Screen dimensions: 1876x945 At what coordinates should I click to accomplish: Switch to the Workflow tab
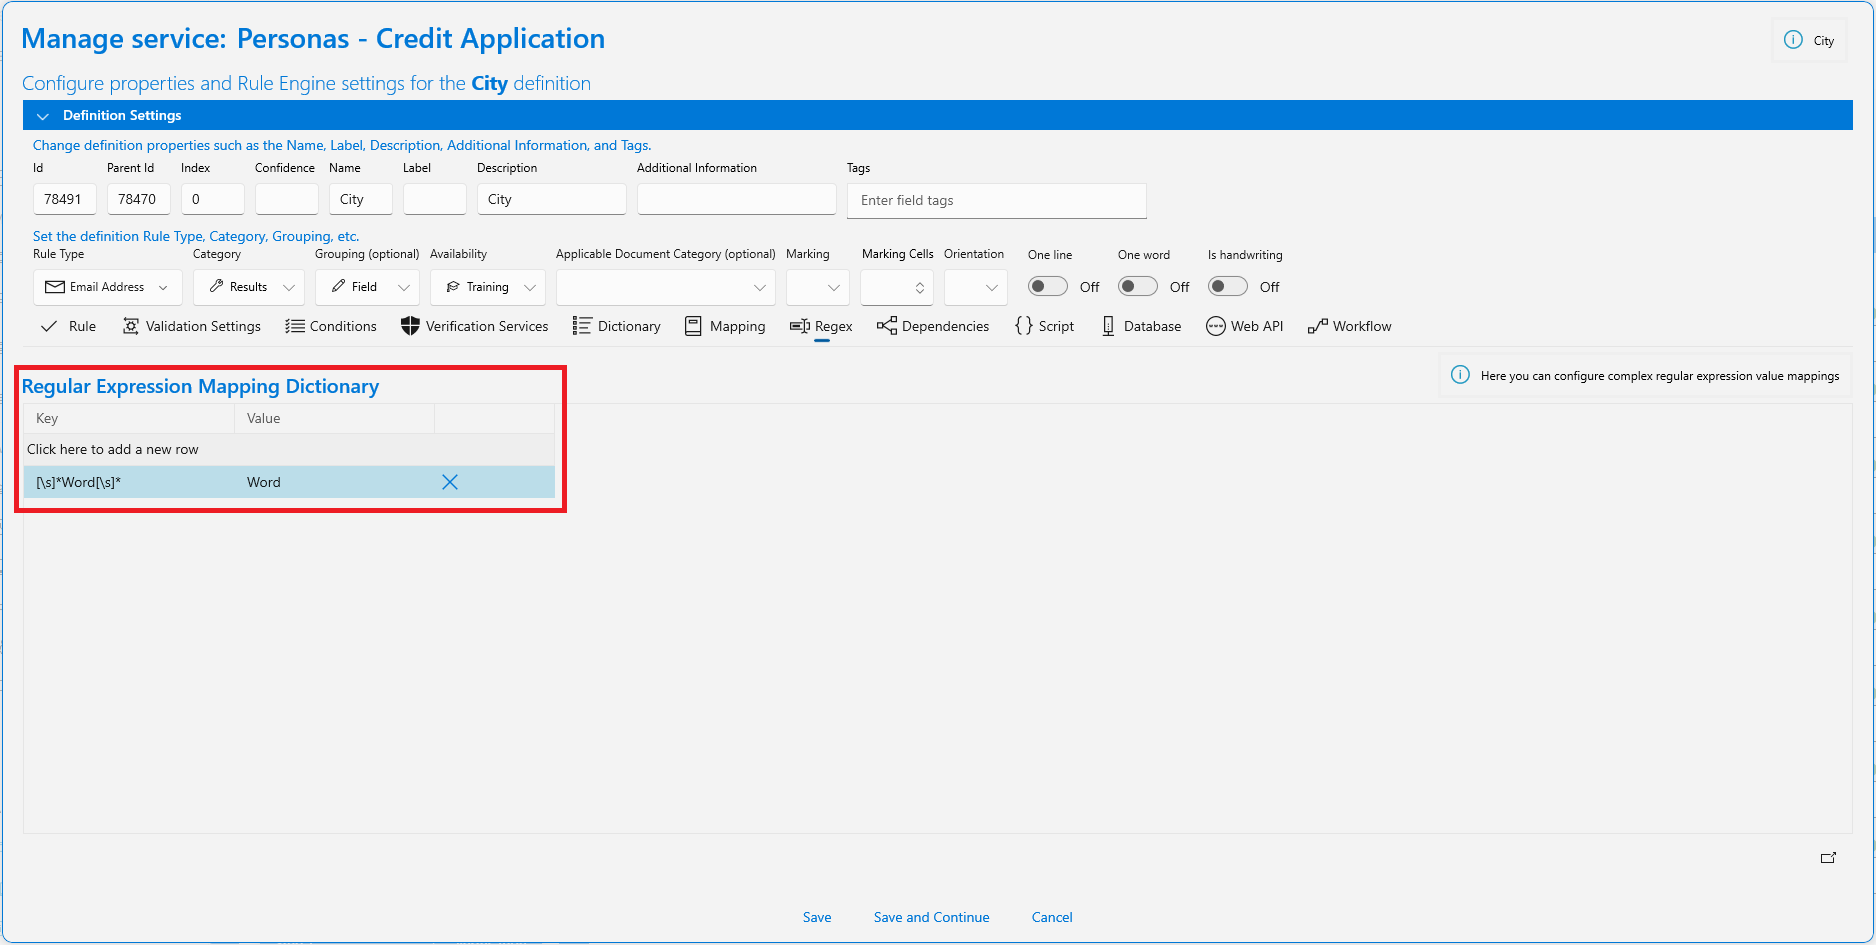point(1350,326)
